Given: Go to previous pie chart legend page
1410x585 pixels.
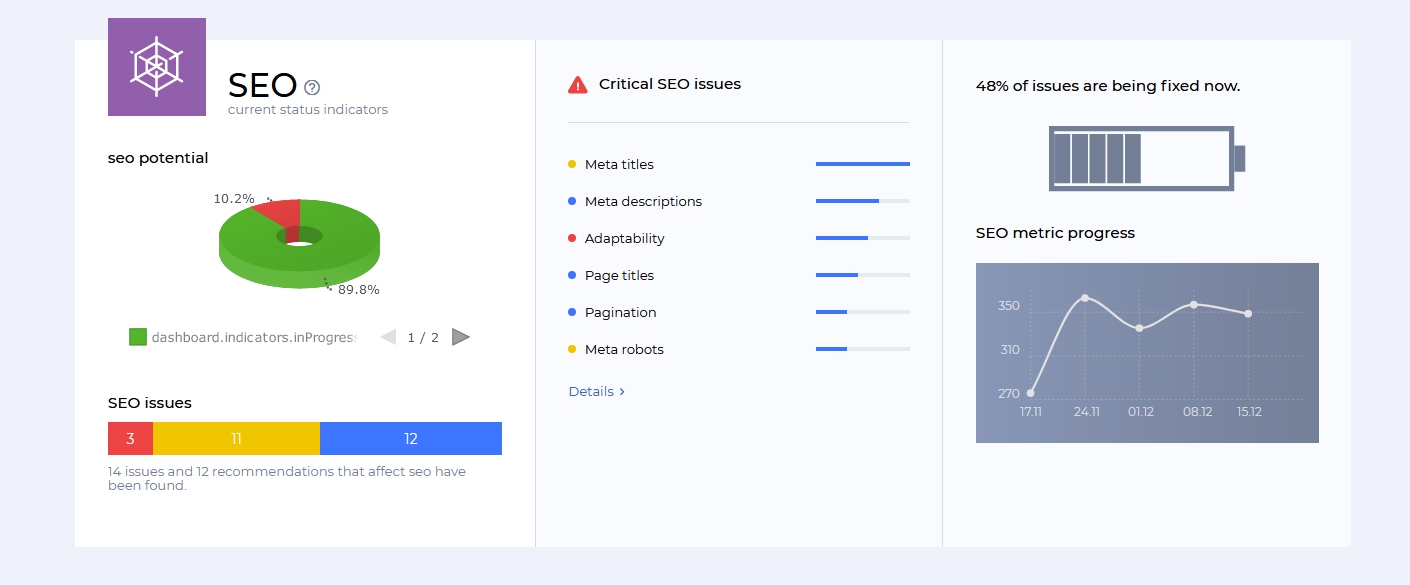Looking at the screenshot, I should pos(388,337).
